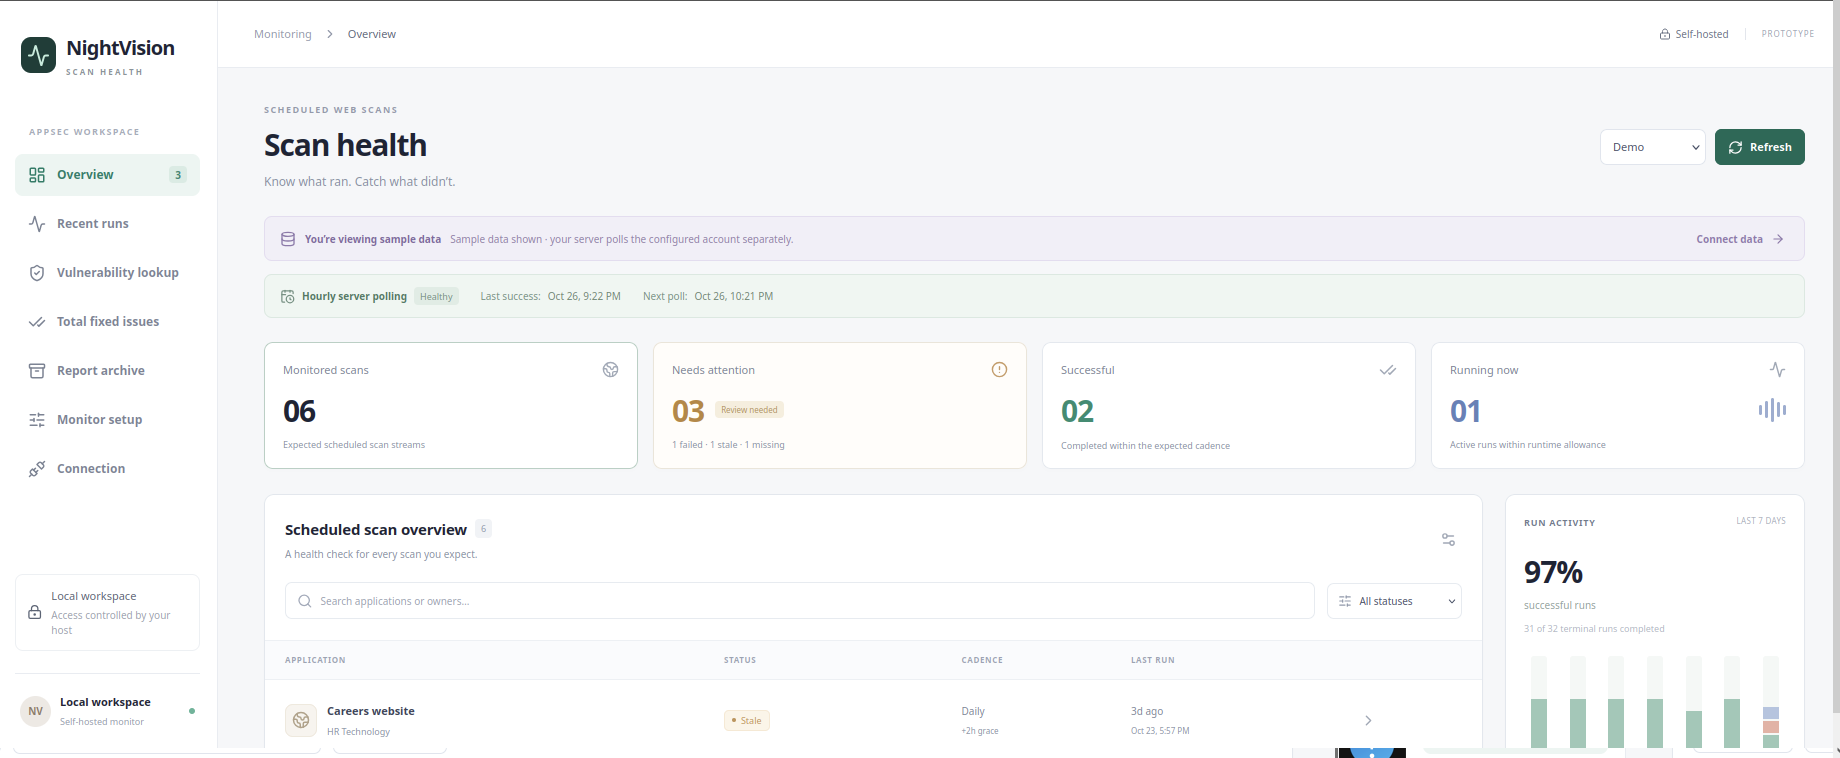Viewport: 1840px width, 758px height.
Task: Open the Overview menu item
Action: (x=107, y=175)
